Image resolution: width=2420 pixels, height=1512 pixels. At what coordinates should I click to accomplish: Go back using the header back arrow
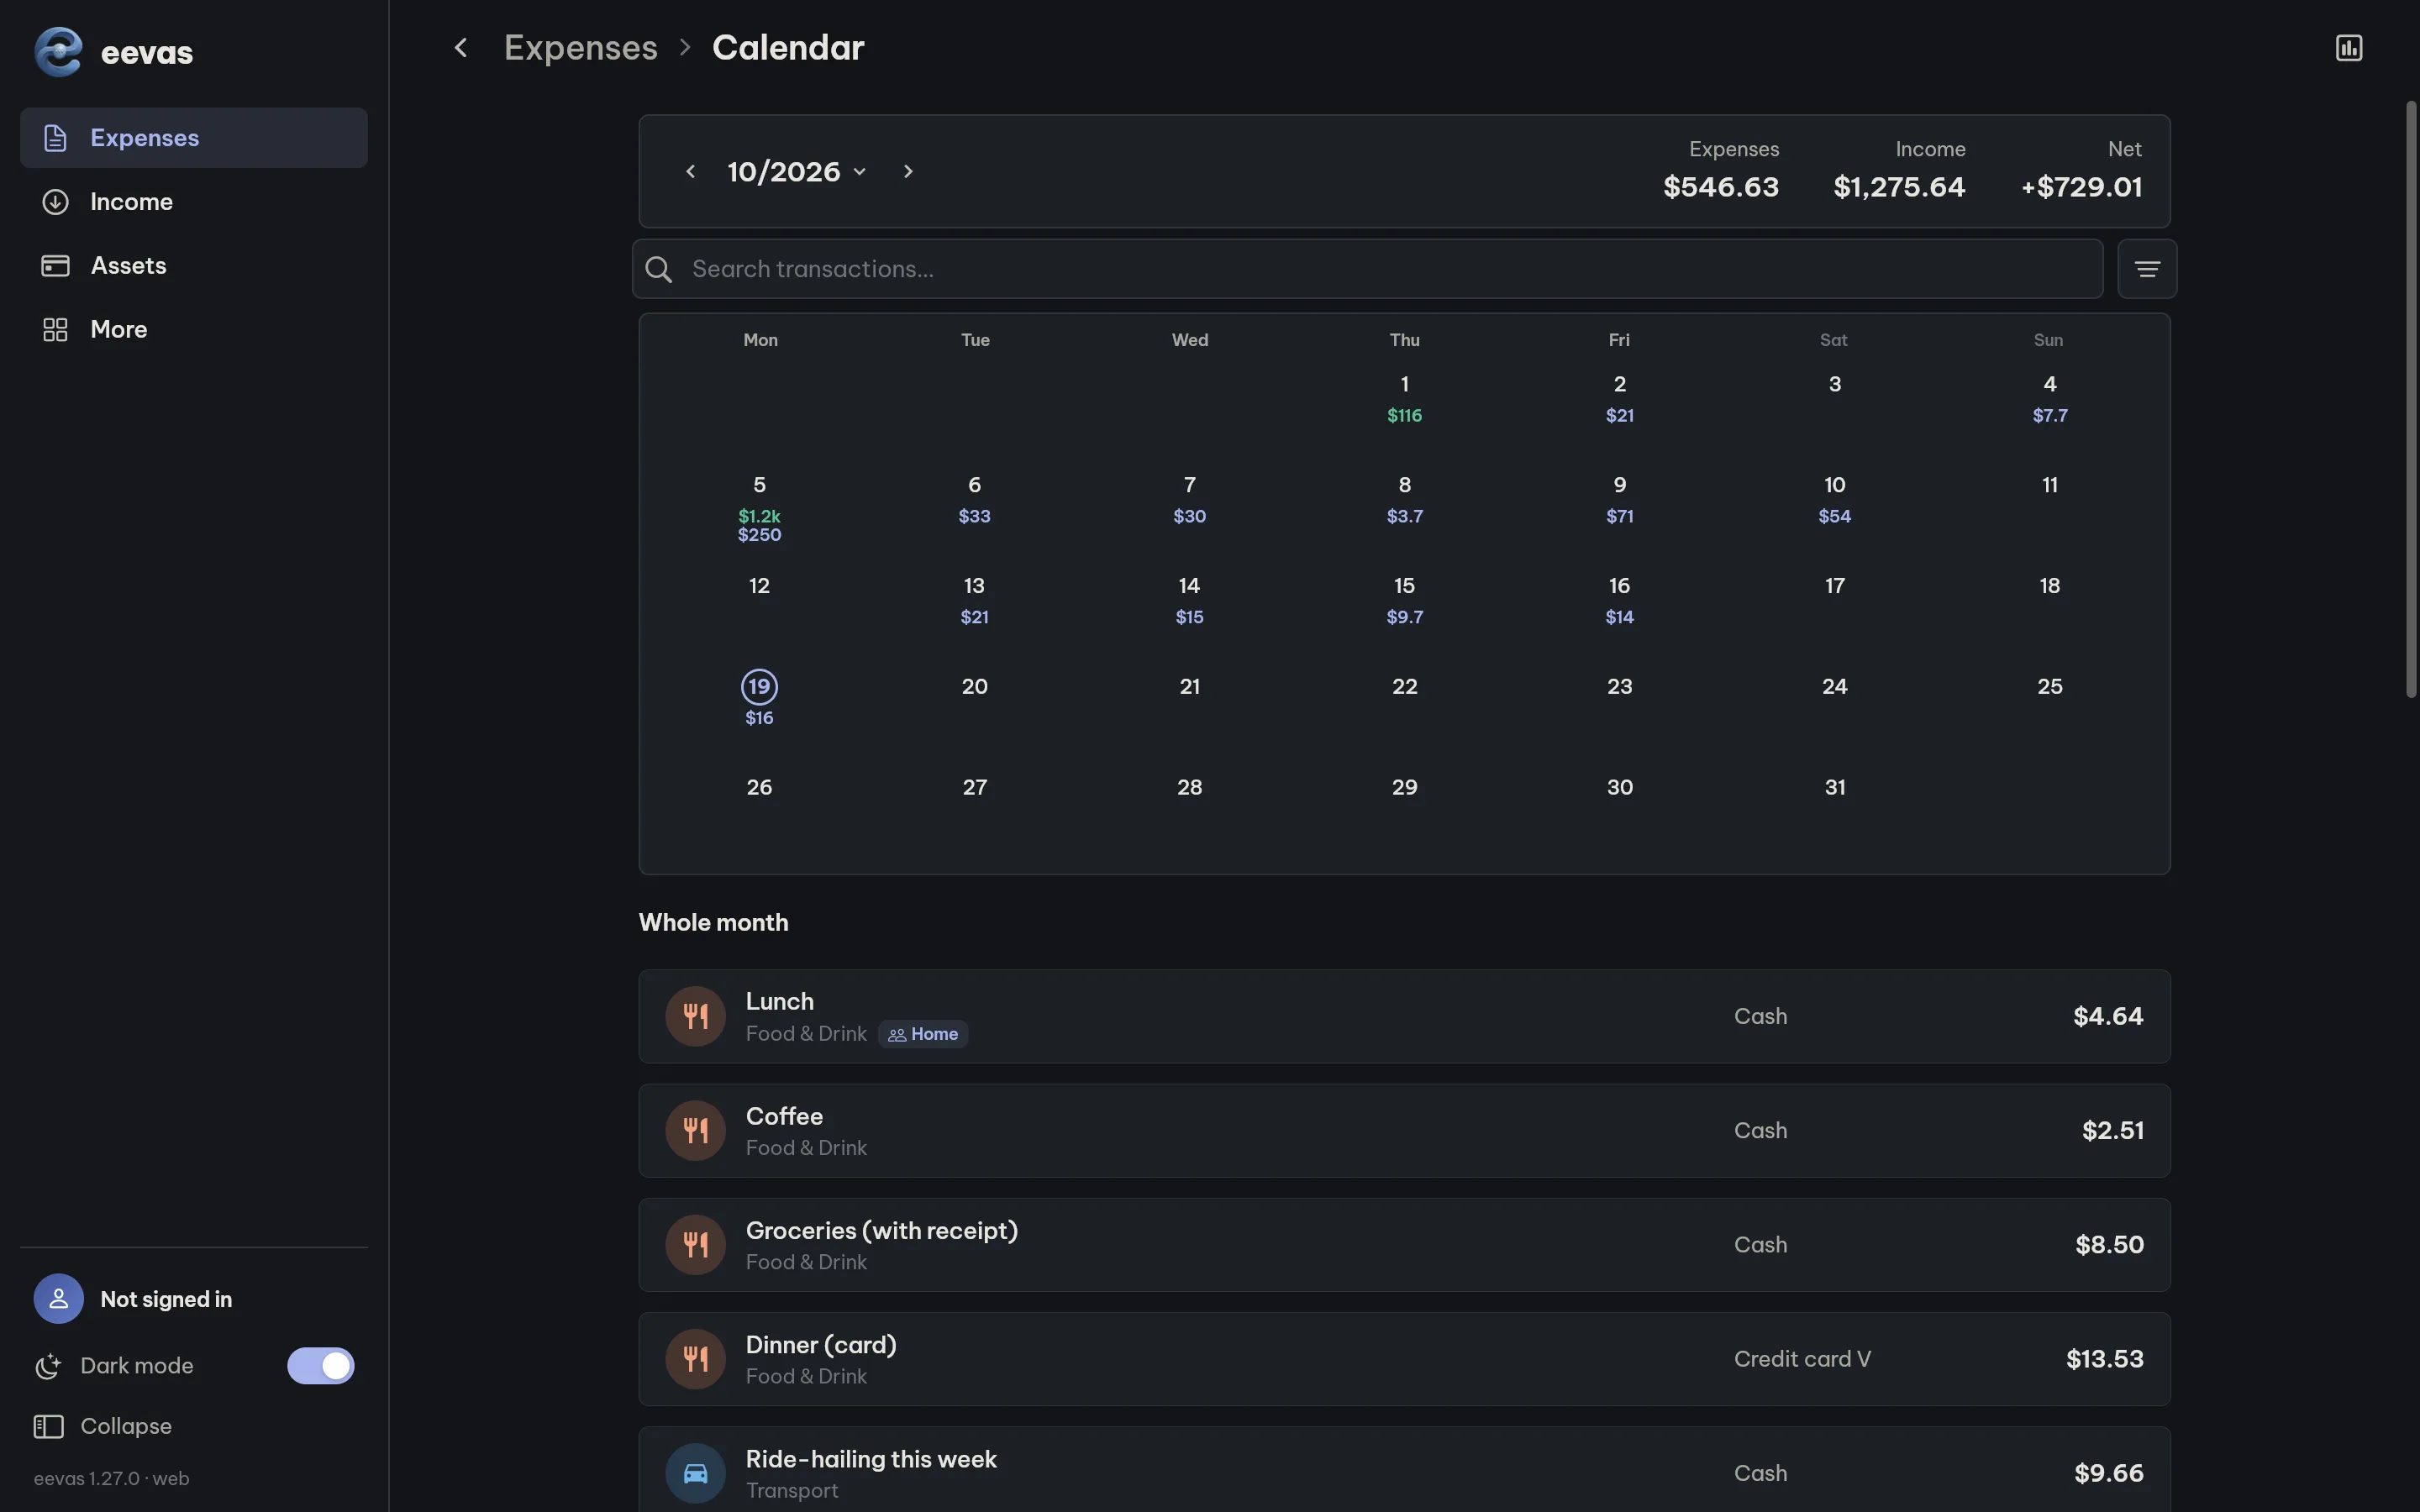[x=461, y=47]
